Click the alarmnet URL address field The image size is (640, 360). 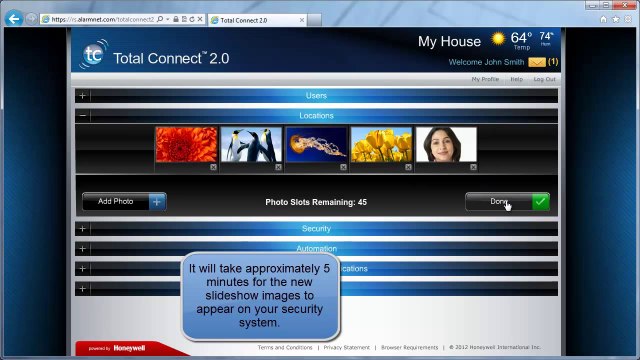tap(102, 19)
